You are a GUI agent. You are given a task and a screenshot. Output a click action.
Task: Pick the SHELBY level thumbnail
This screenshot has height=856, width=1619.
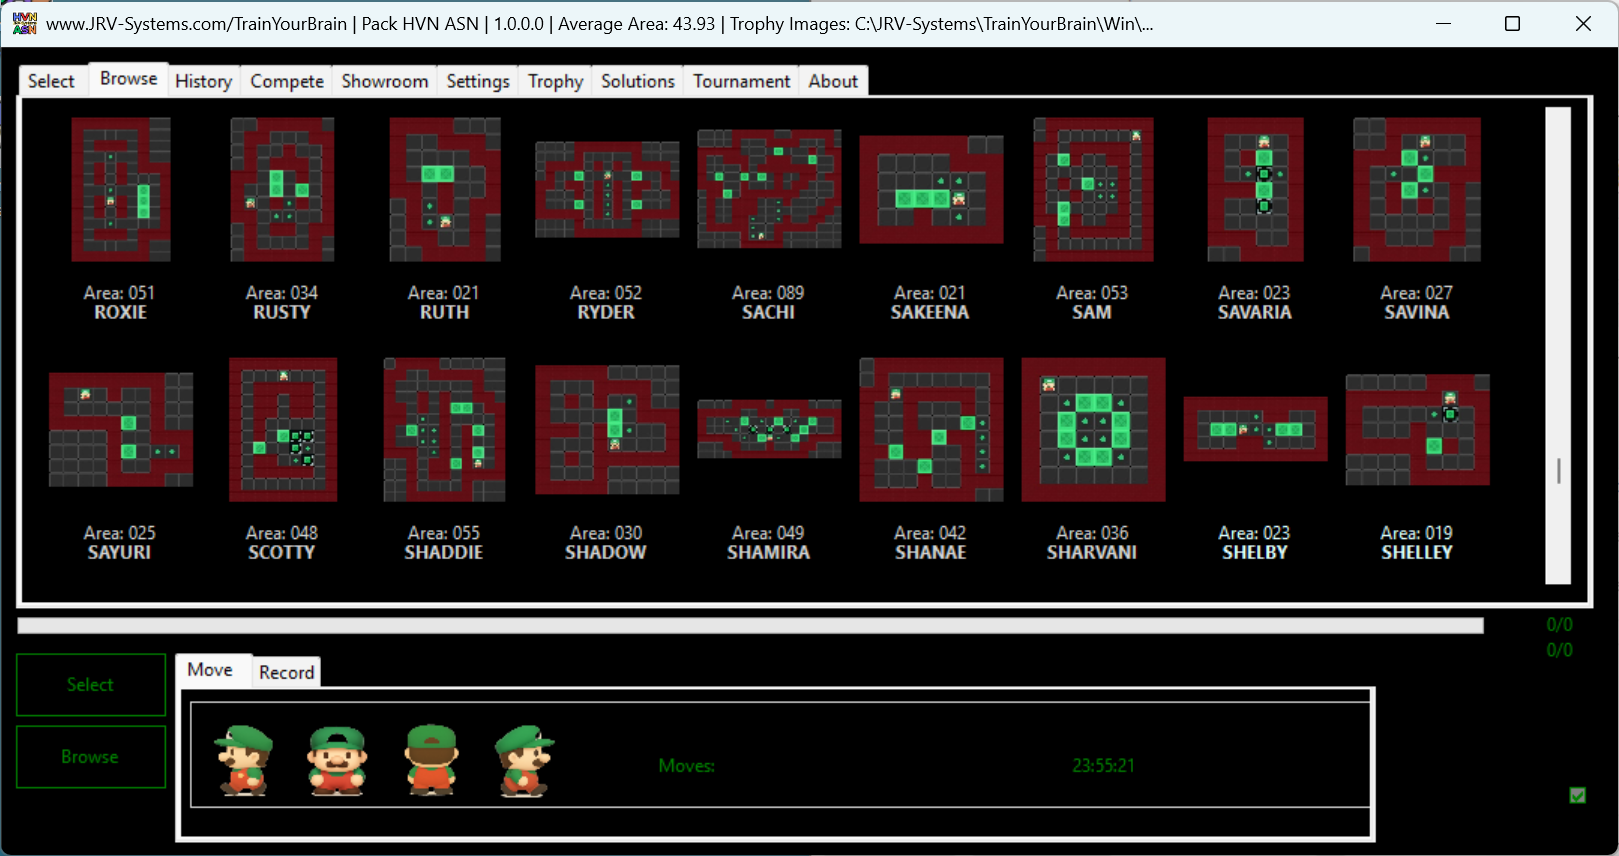click(x=1254, y=429)
